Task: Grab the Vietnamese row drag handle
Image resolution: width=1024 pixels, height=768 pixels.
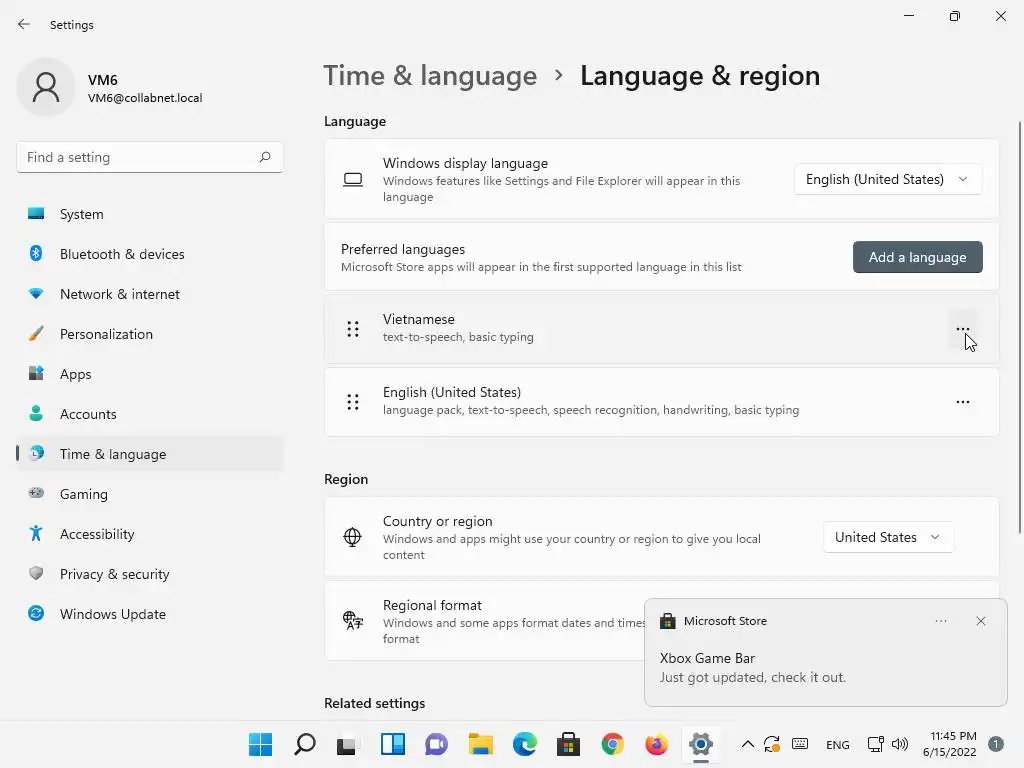Action: (353, 329)
